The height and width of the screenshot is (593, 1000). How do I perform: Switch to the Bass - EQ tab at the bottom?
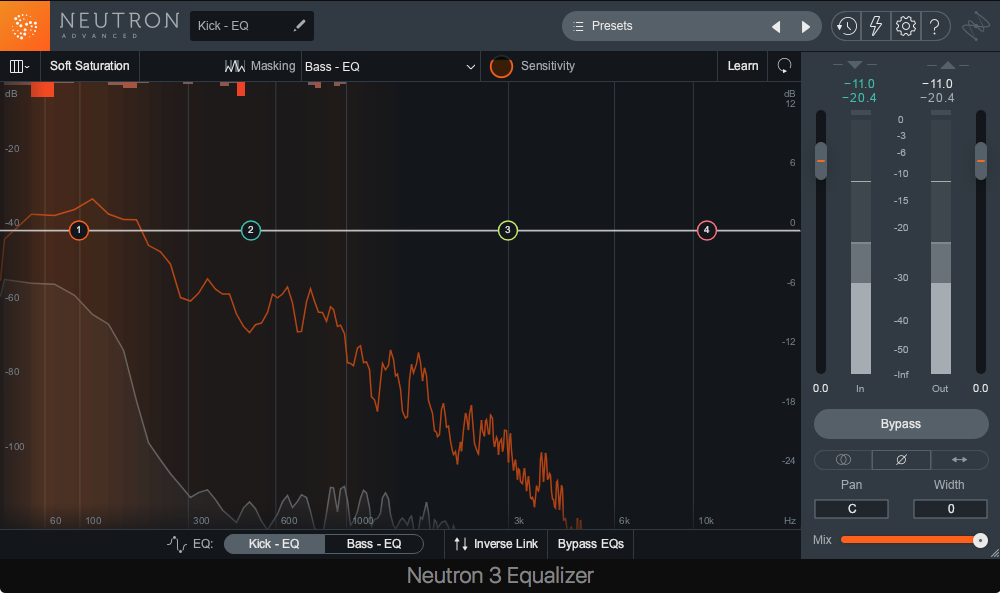tap(374, 544)
